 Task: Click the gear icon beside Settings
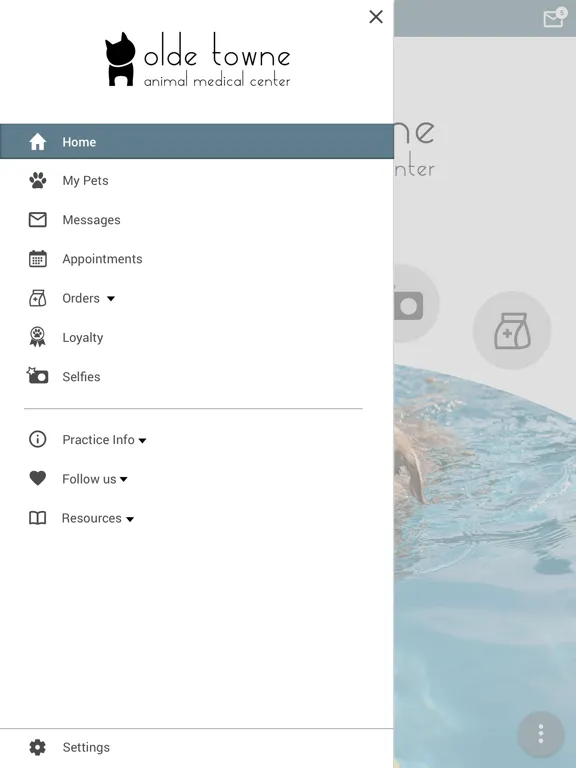coord(38,747)
